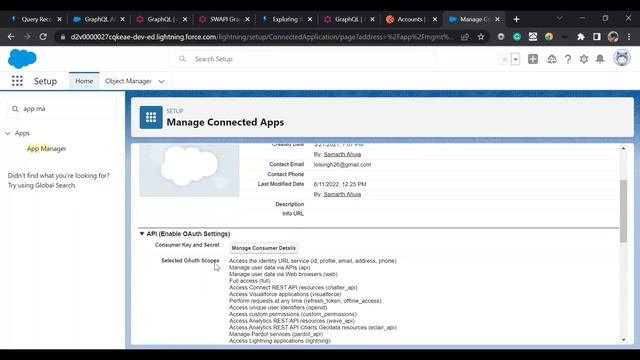Image resolution: width=640 pixels, height=360 pixels.
Task: Click the Selected OAuth Scopes label
Action: coord(190,260)
